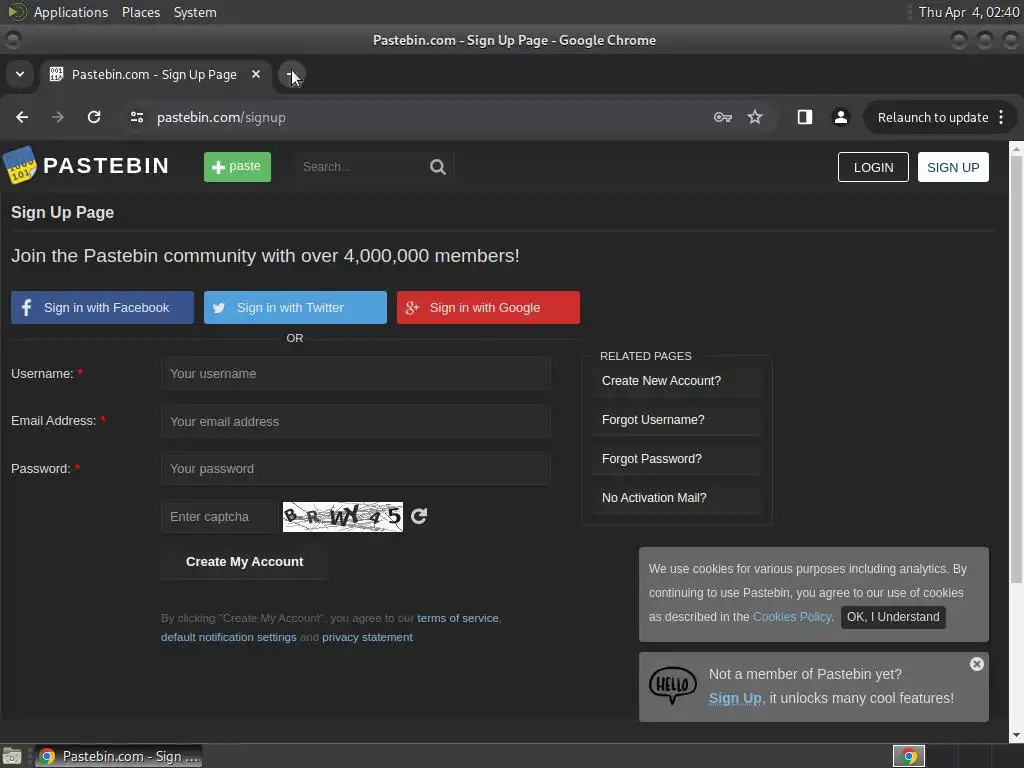Screen dimensions: 1024x768
Task: Toggle the browser side panel
Action: pos(805,118)
